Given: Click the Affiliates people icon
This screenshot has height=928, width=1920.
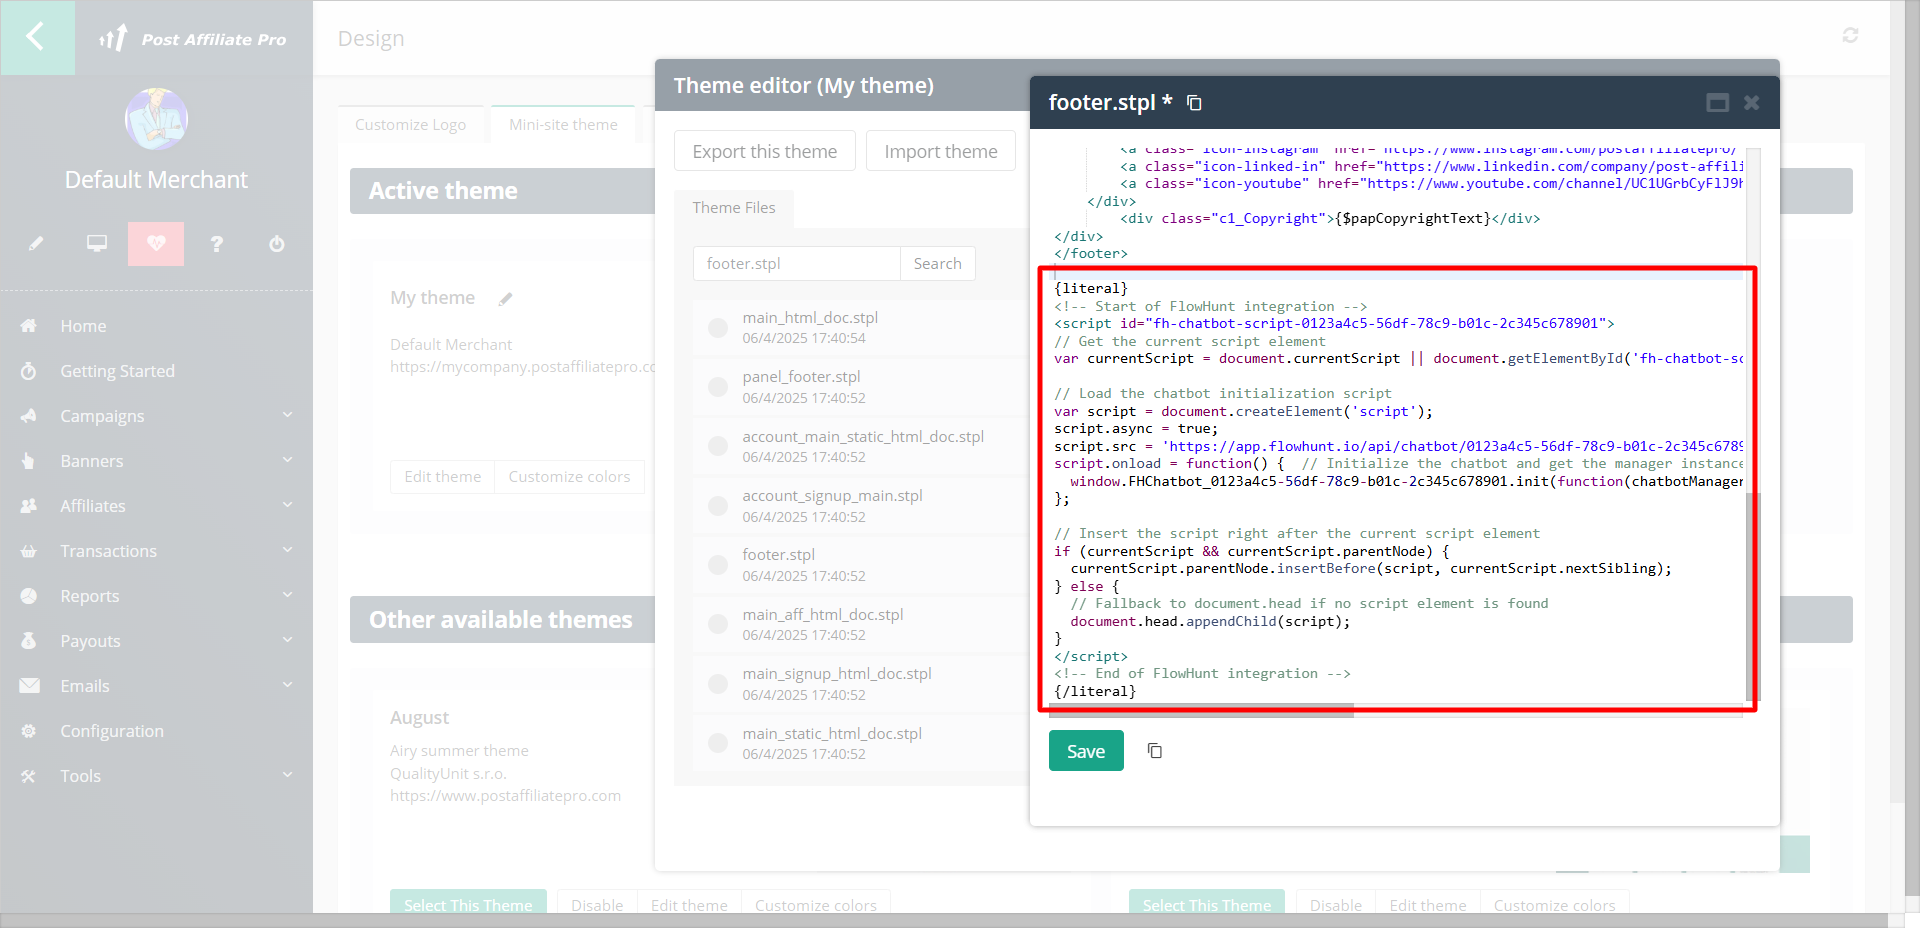Looking at the screenshot, I should 29,506.
